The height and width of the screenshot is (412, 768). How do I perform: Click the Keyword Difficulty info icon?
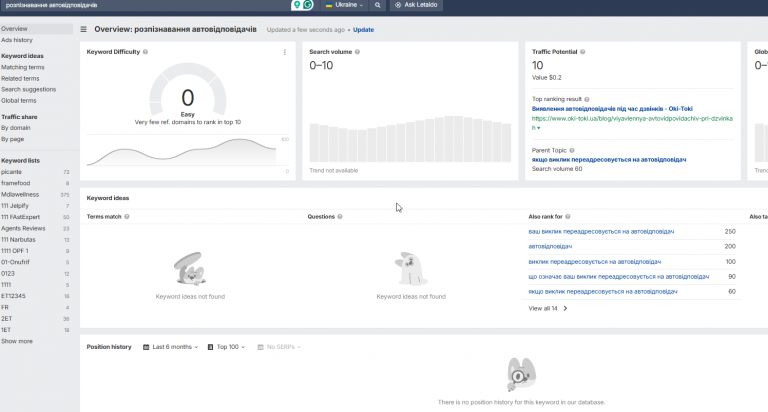pyautogui.click(x=145, y=52)
